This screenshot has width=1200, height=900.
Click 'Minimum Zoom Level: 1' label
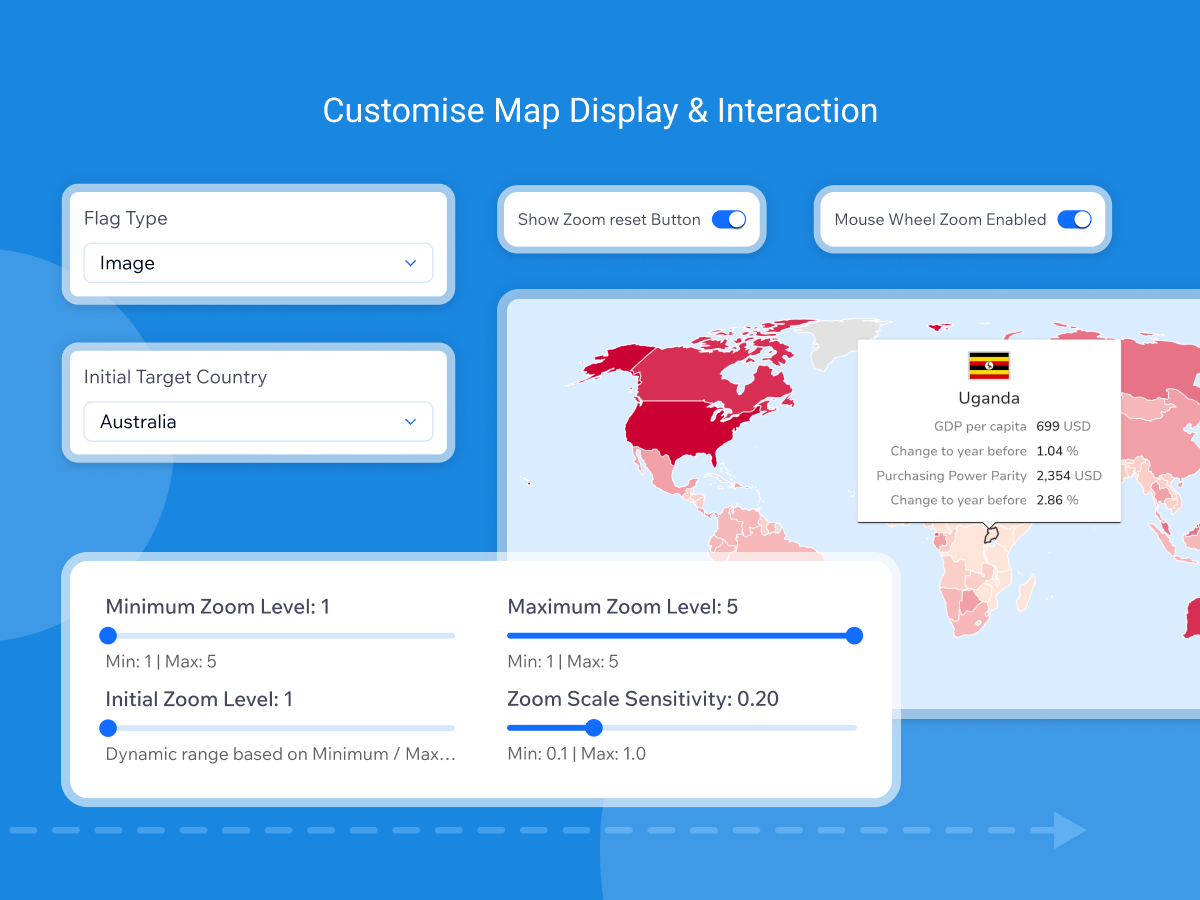[x=218, y=606]
